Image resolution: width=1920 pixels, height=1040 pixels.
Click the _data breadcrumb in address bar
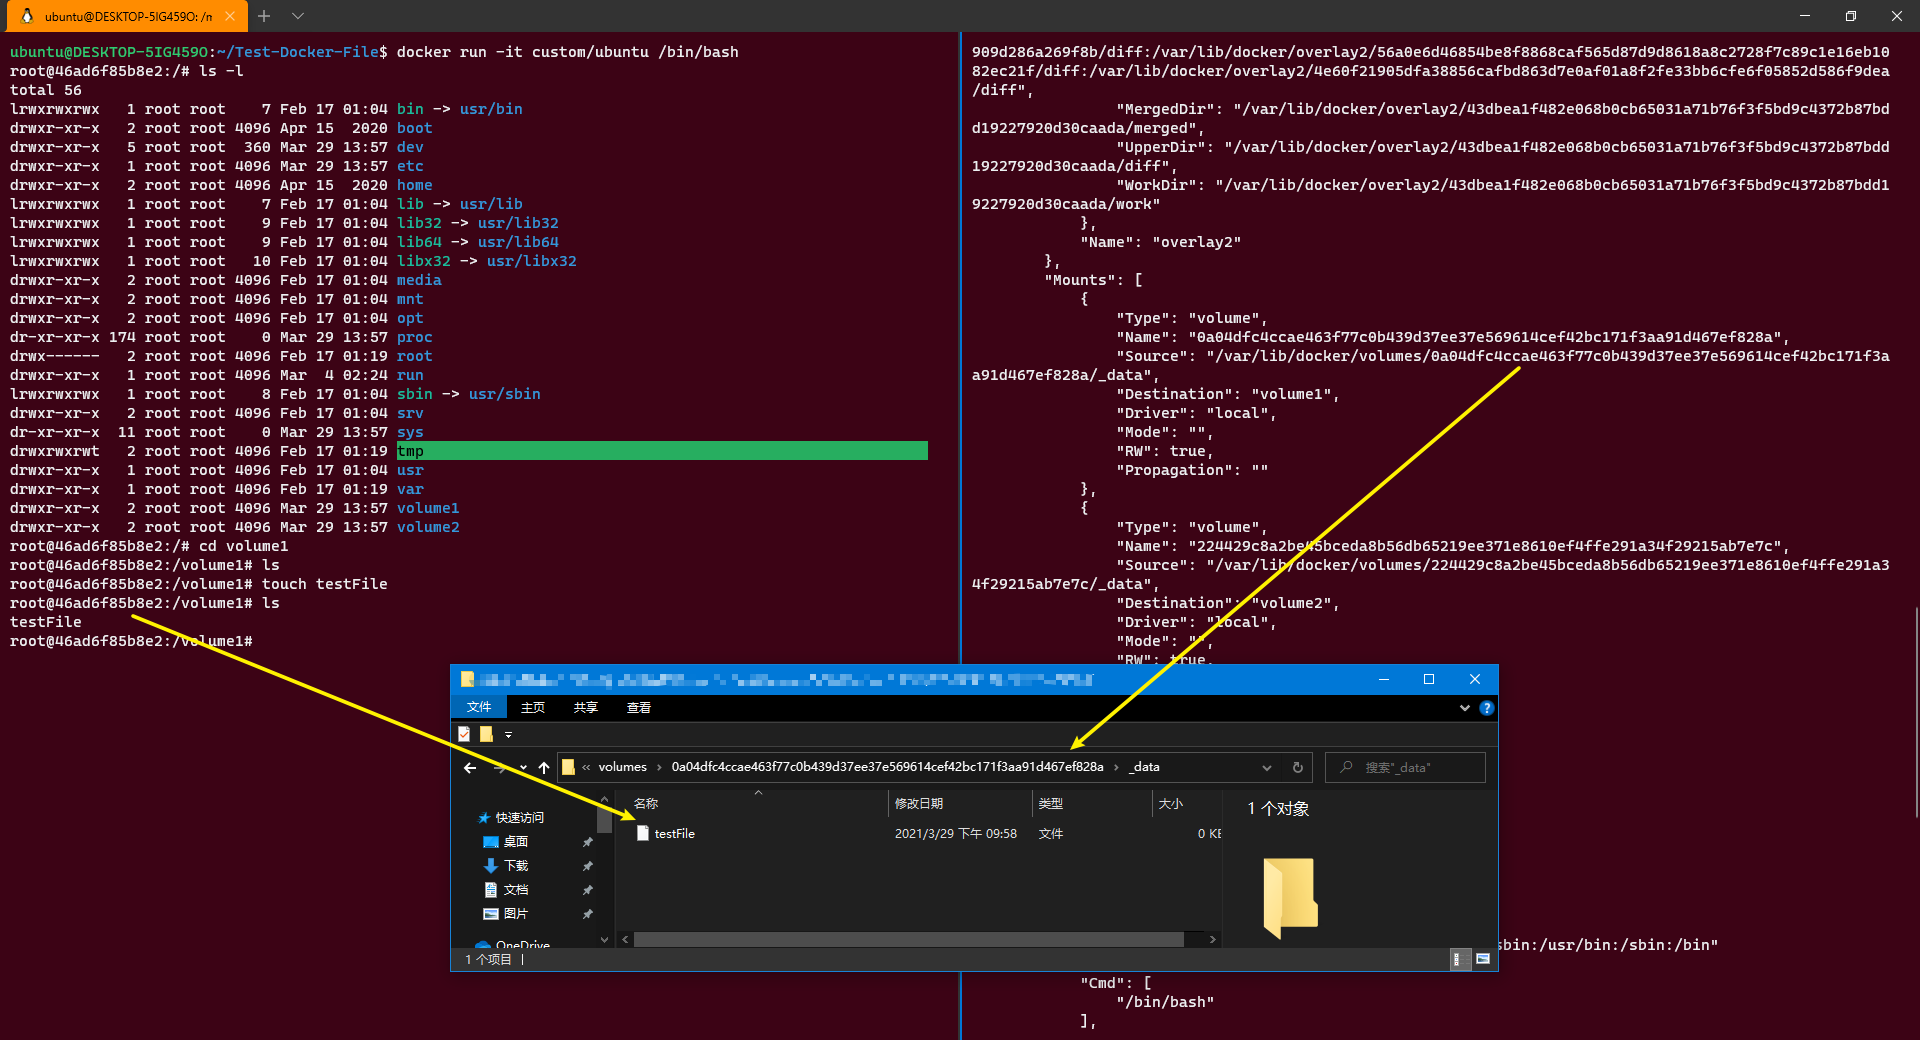(1146, 767)
